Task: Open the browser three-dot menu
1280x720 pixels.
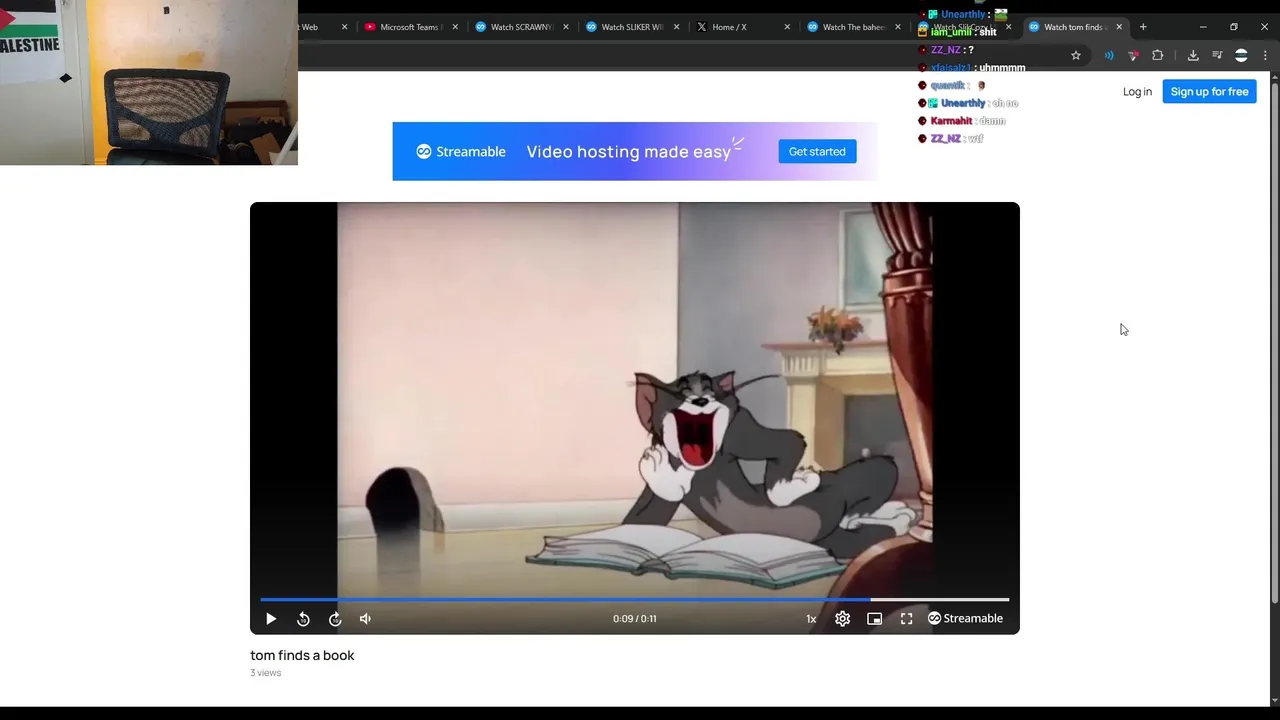Action: [x=1265, y=56]
